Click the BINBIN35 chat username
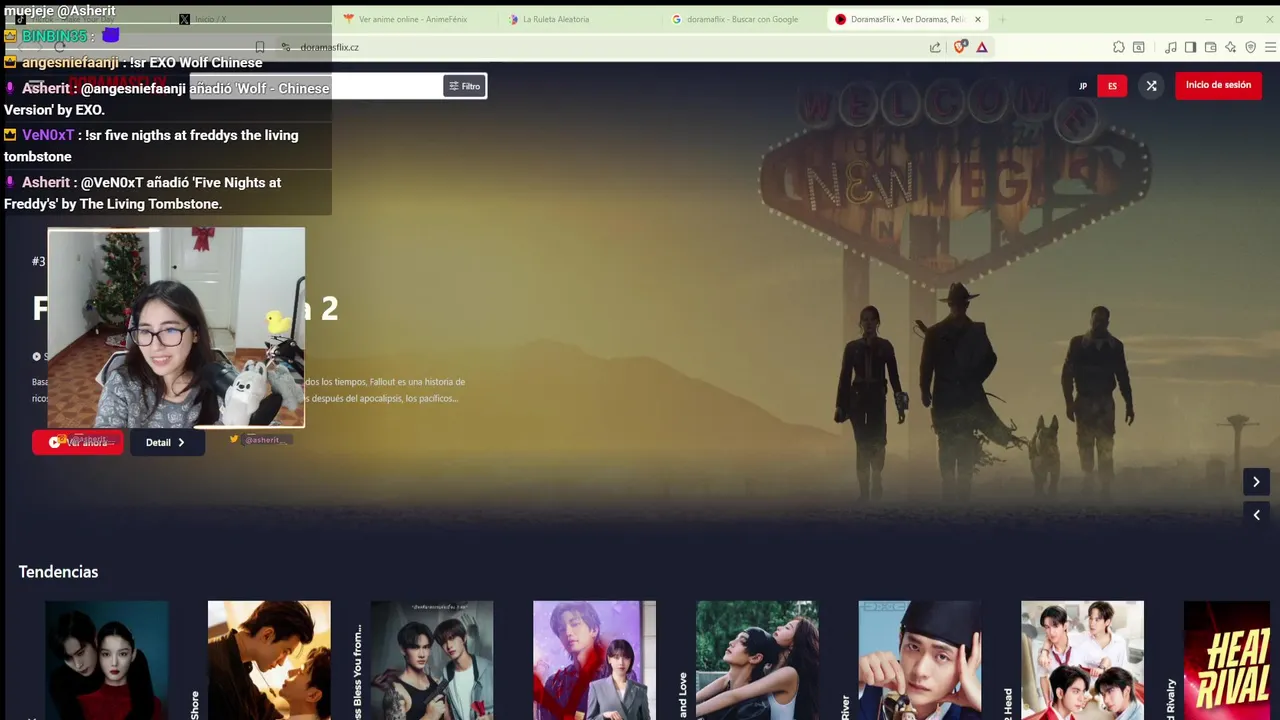Viewport: 1280px width, 720px height. (x=54, y=36)
